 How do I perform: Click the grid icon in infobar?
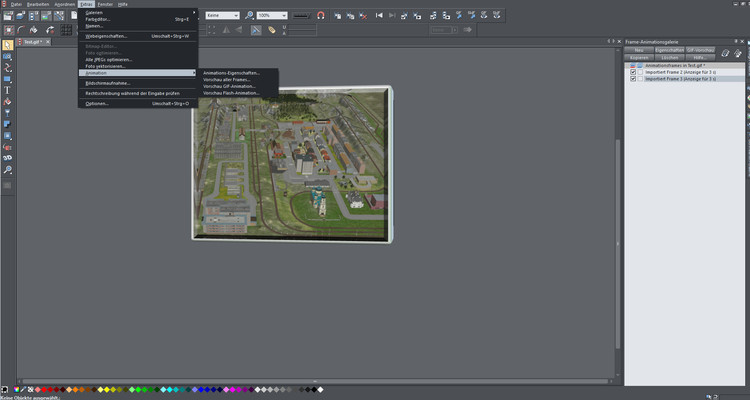pyautogui.click(x=66, y=30)
